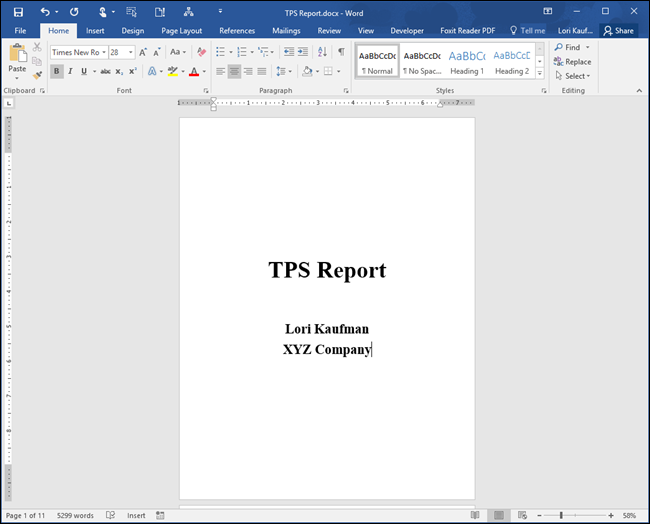Toggle Bold formatting
650x524 pixels.
point(57,71)
